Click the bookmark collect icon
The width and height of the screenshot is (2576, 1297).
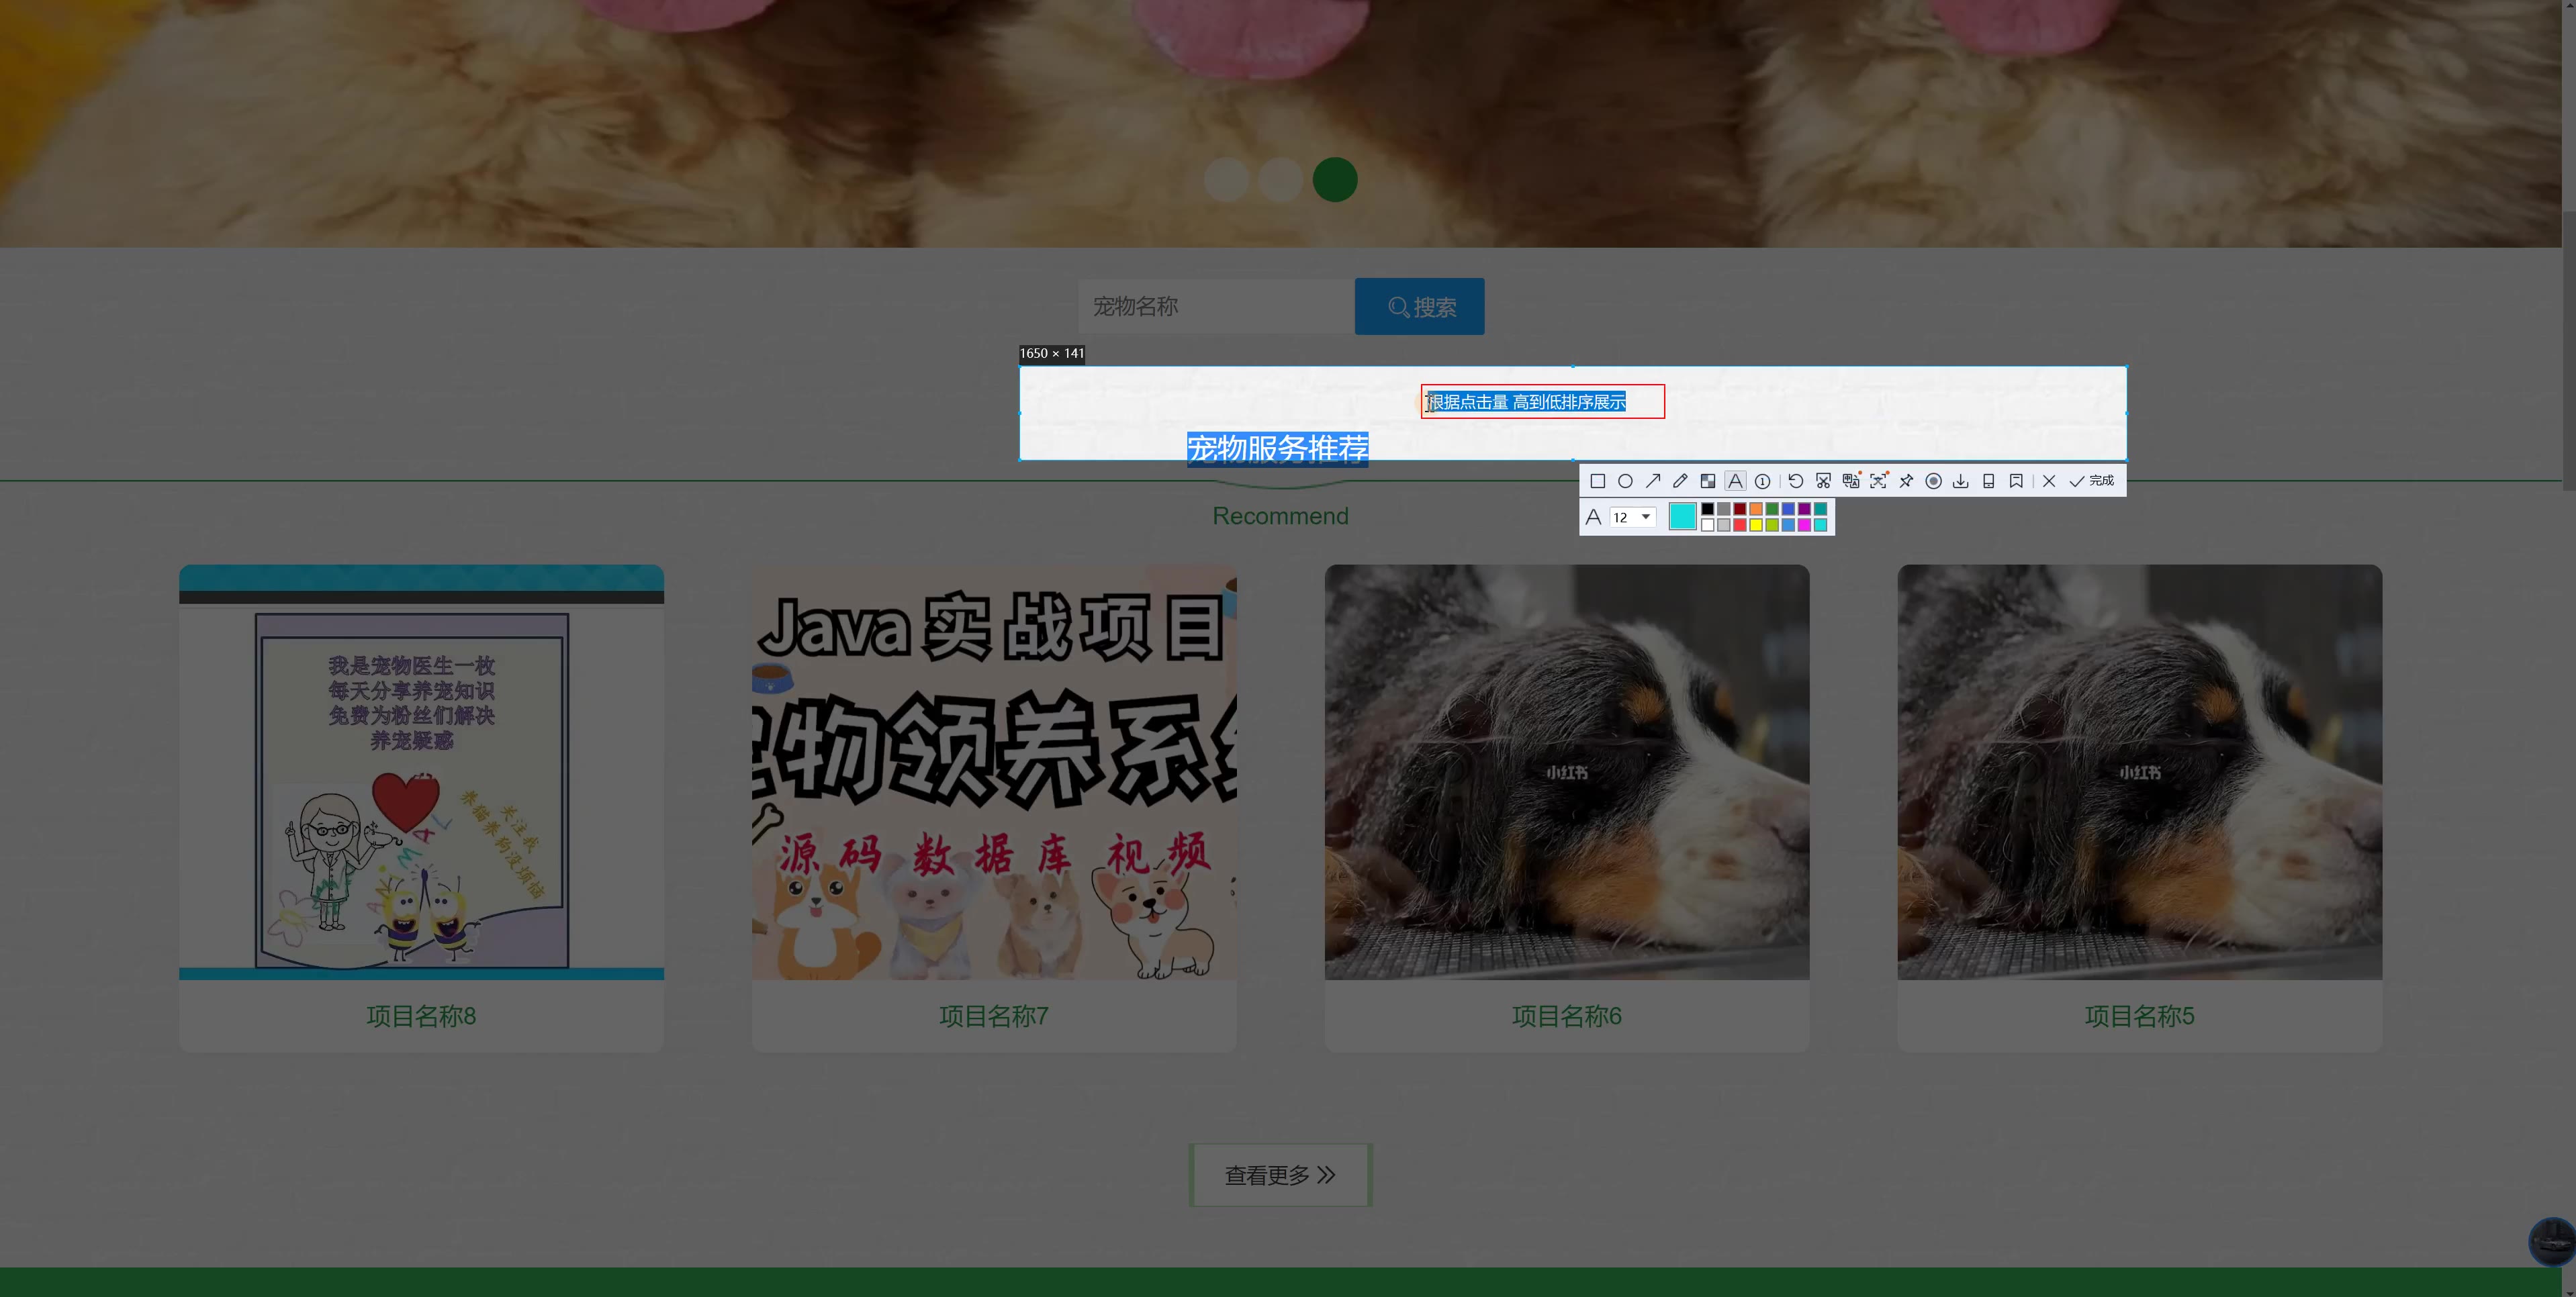[2017, 481]
